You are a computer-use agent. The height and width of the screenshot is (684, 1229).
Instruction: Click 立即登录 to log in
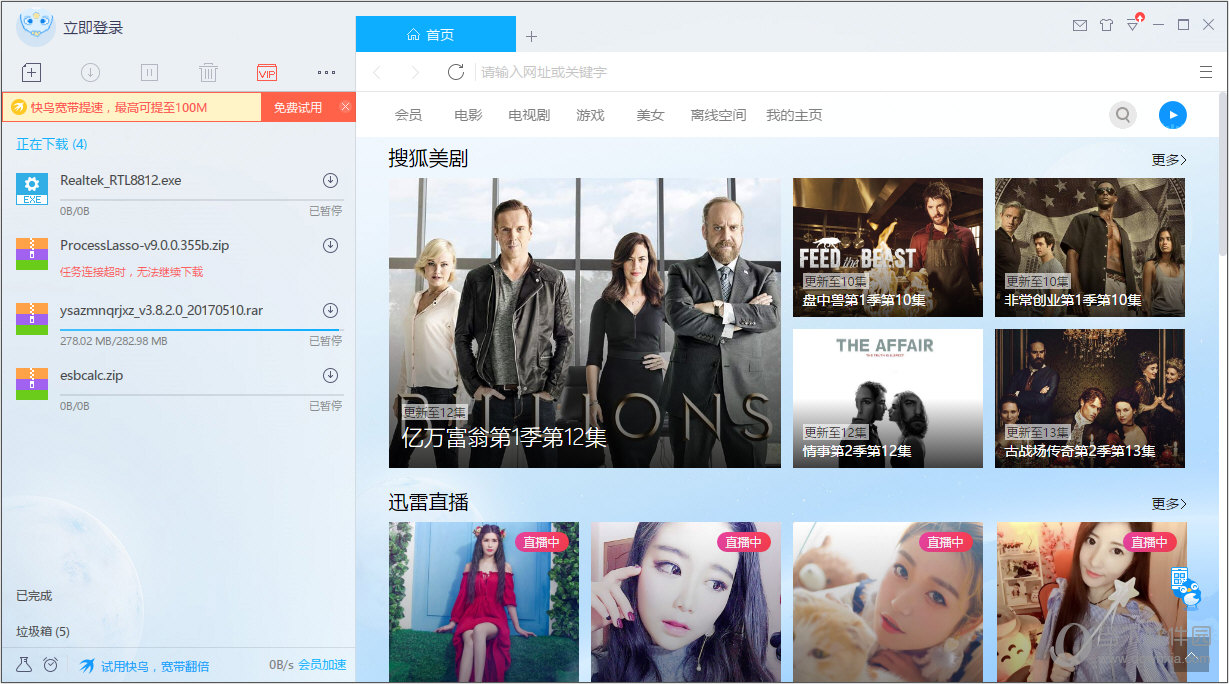tap(93, 28)
